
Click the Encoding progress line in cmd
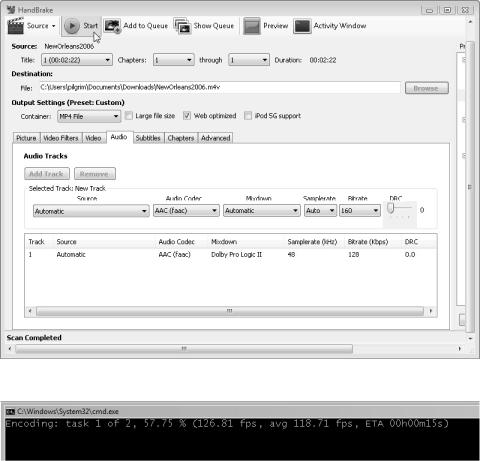click(x=227, y=424)
